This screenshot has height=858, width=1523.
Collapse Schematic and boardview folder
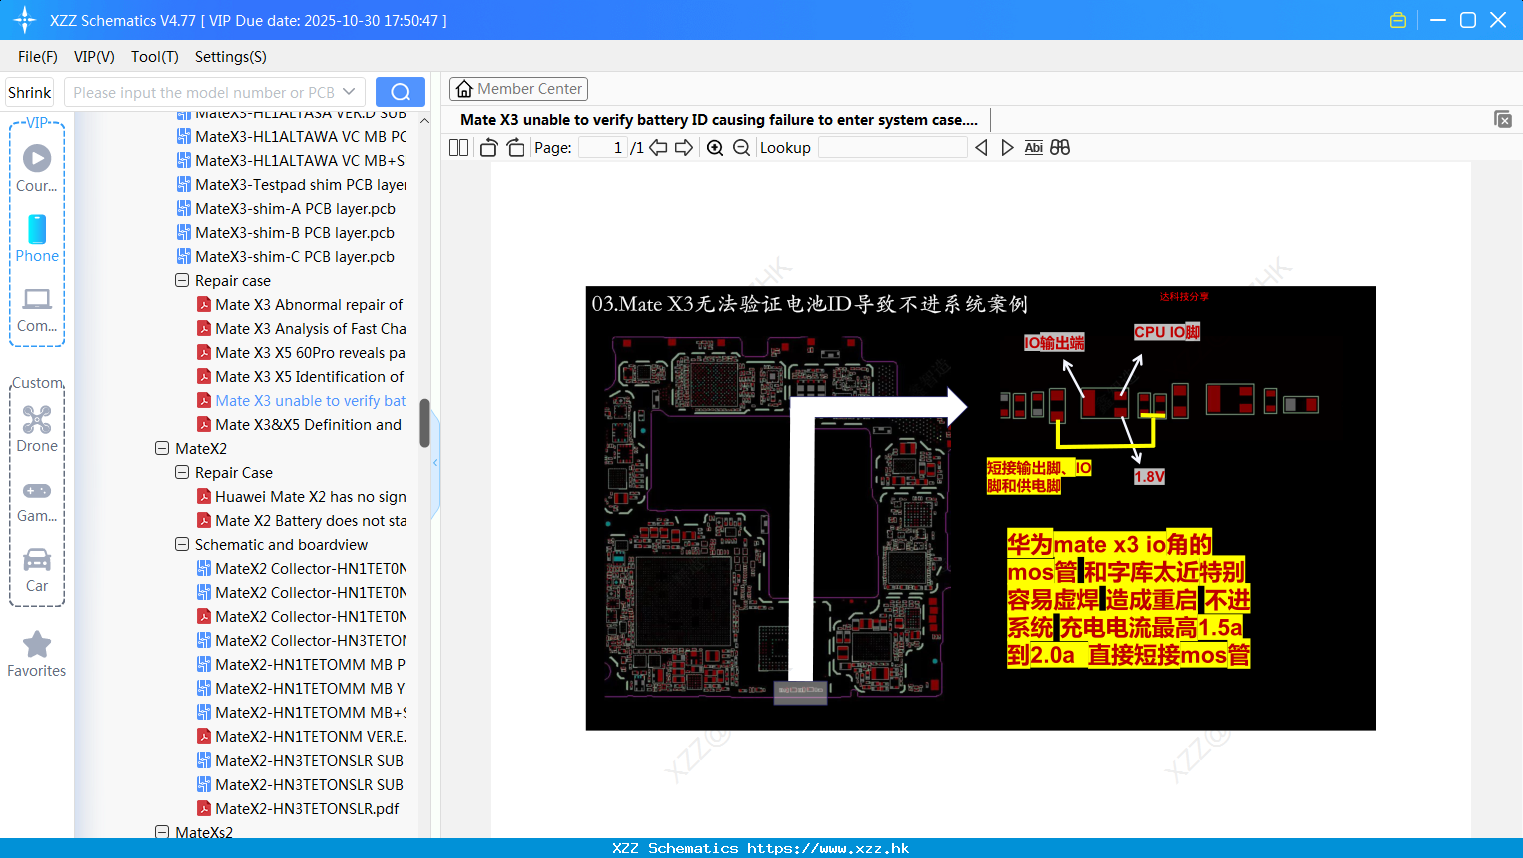182,544
